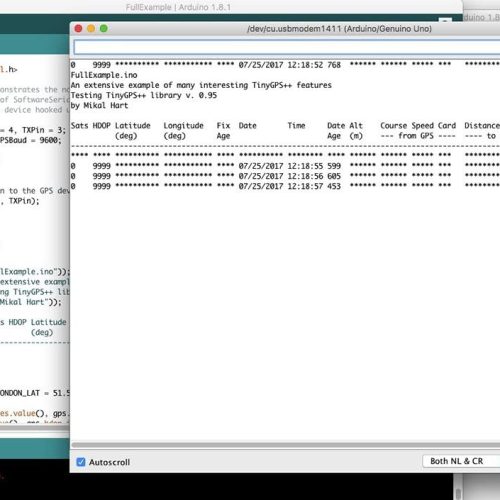
Task: Click date age value '453'
Action: pyautogui.click(x=334, y=186)
